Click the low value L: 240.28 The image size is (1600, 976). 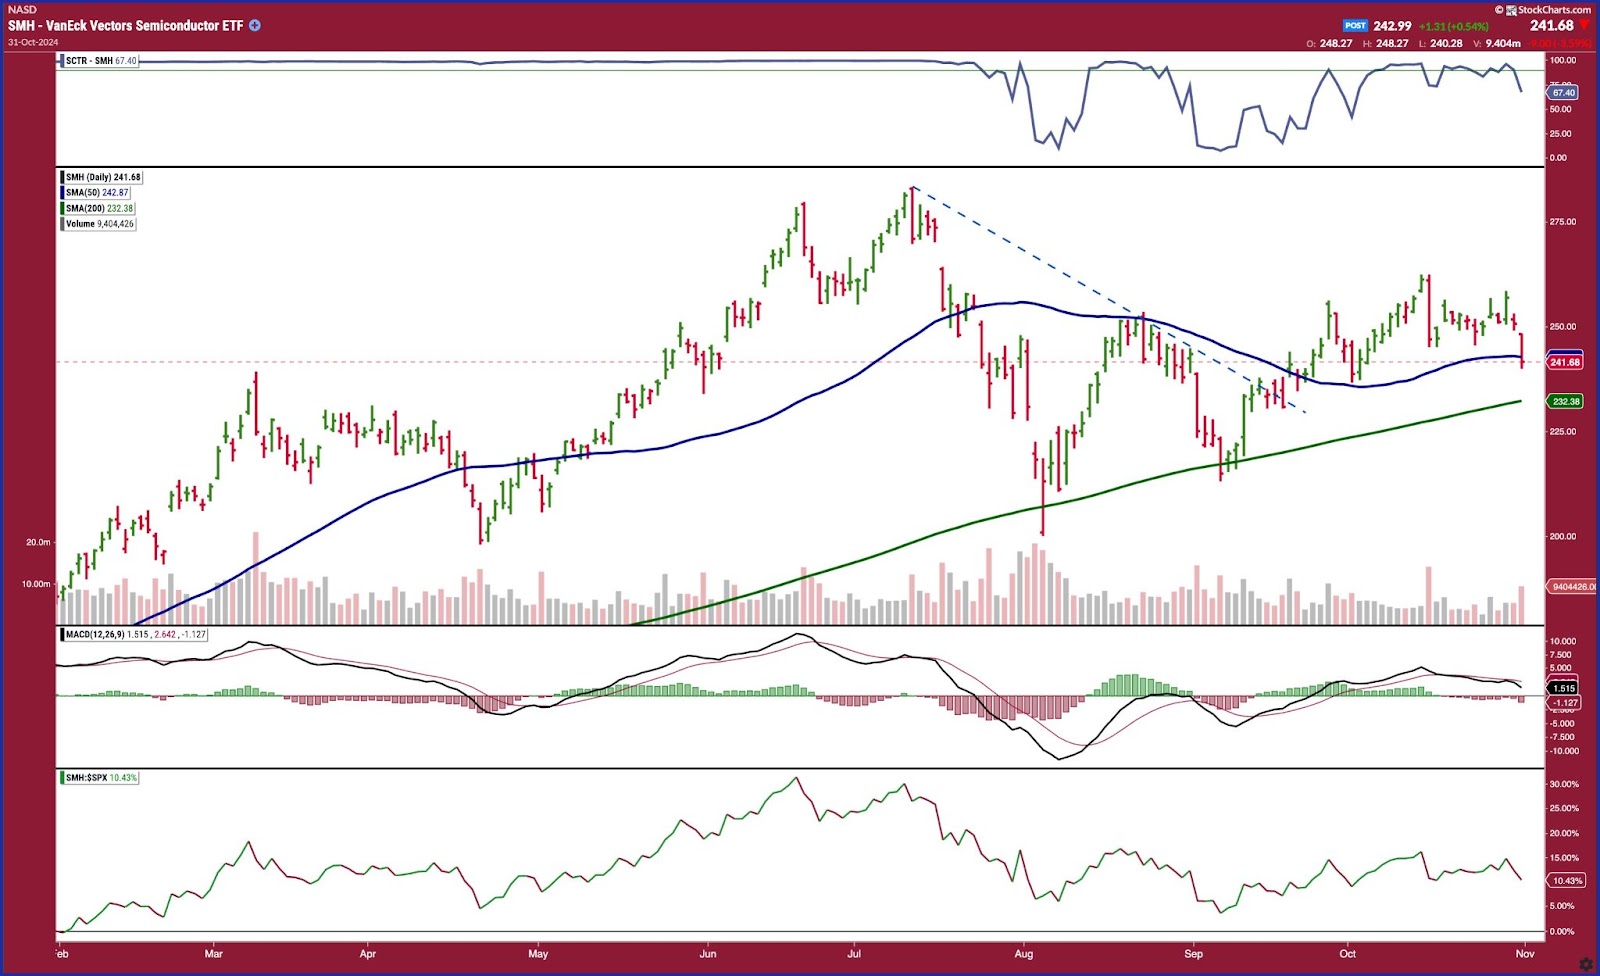click(1440, 43)
